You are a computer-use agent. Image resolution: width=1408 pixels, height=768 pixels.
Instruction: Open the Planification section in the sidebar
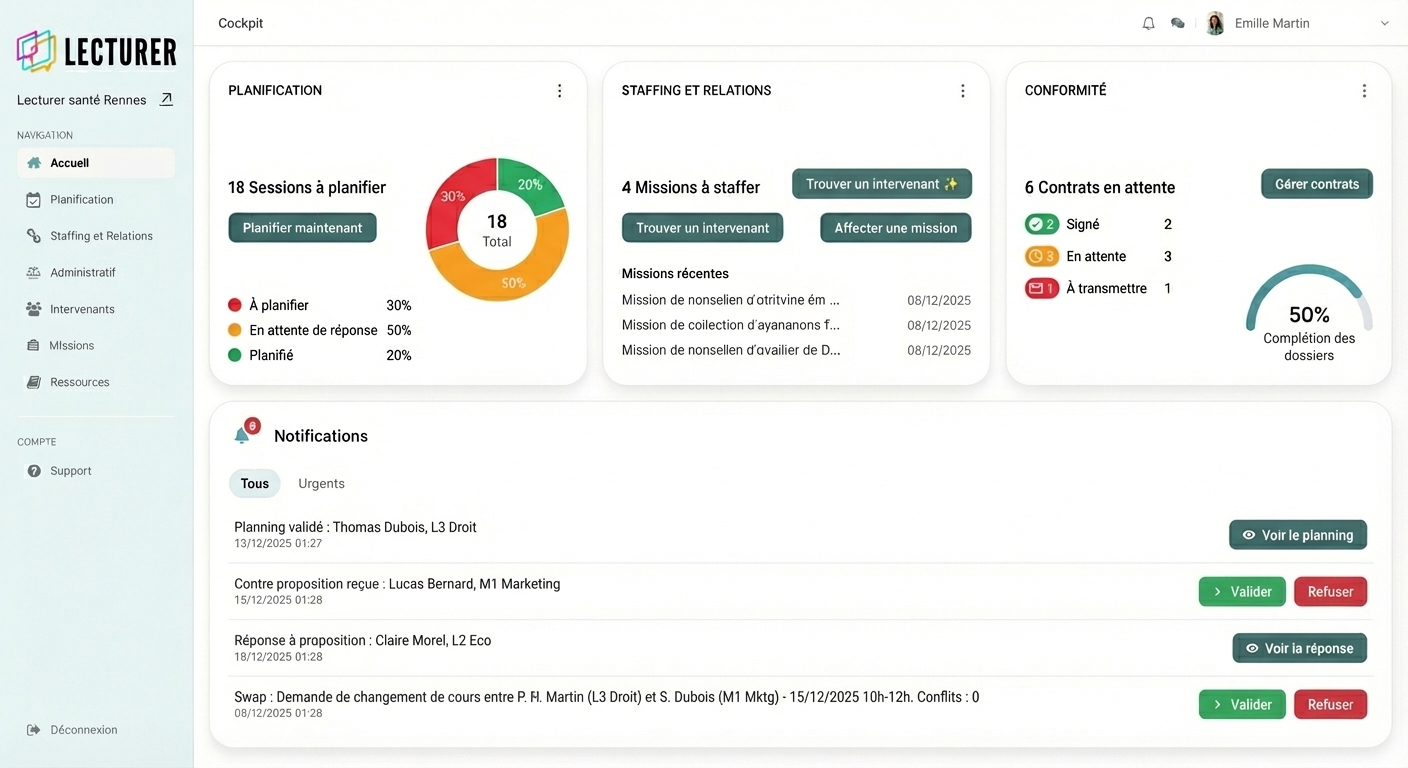pyautogui.click(x=81, y=199)
